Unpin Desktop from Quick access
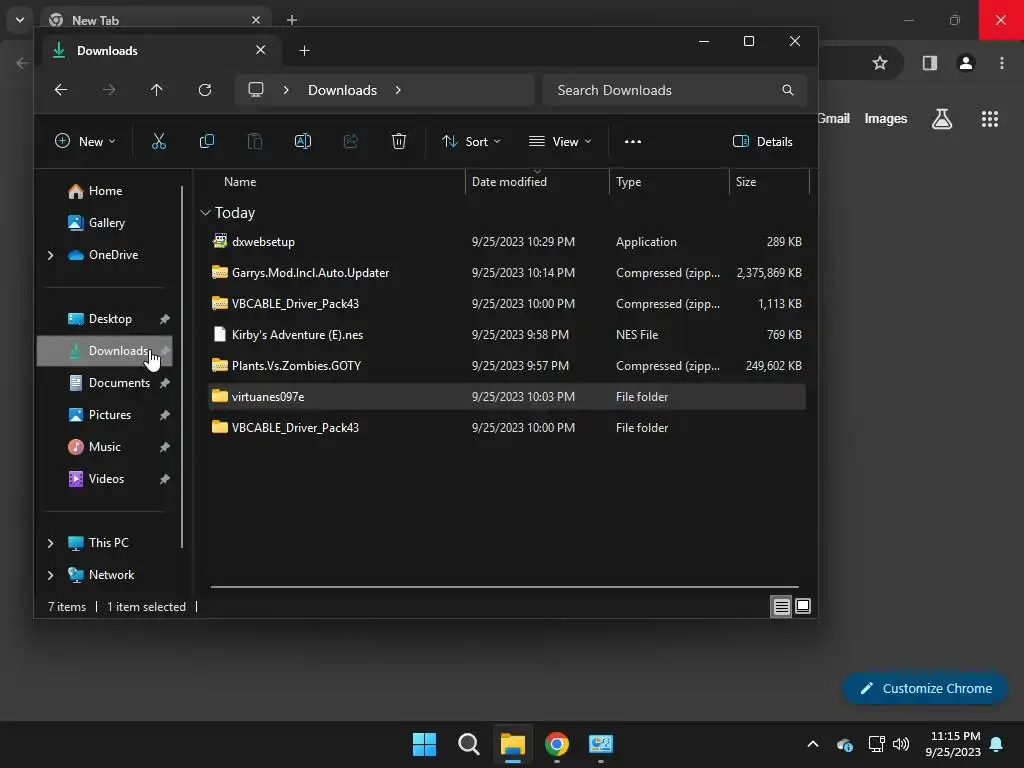The height and width of the screenshot is (768, 1024). tap(165, 319)
